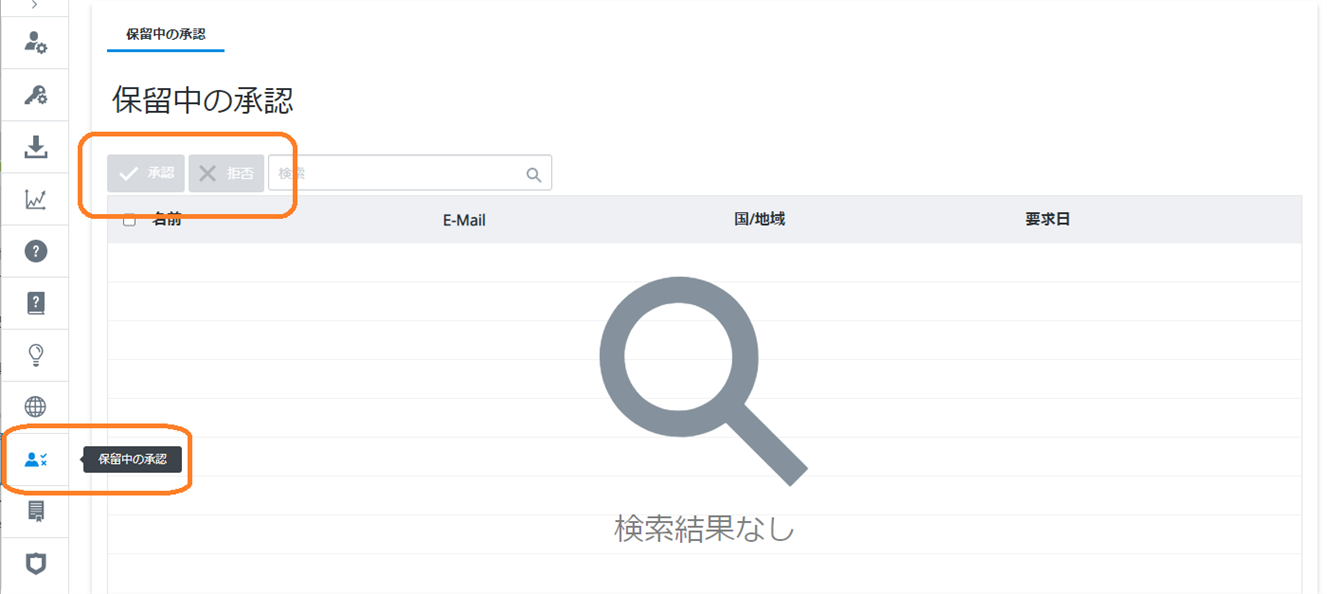Expand the sidebar with the top chevron

[x=35, y=5]
